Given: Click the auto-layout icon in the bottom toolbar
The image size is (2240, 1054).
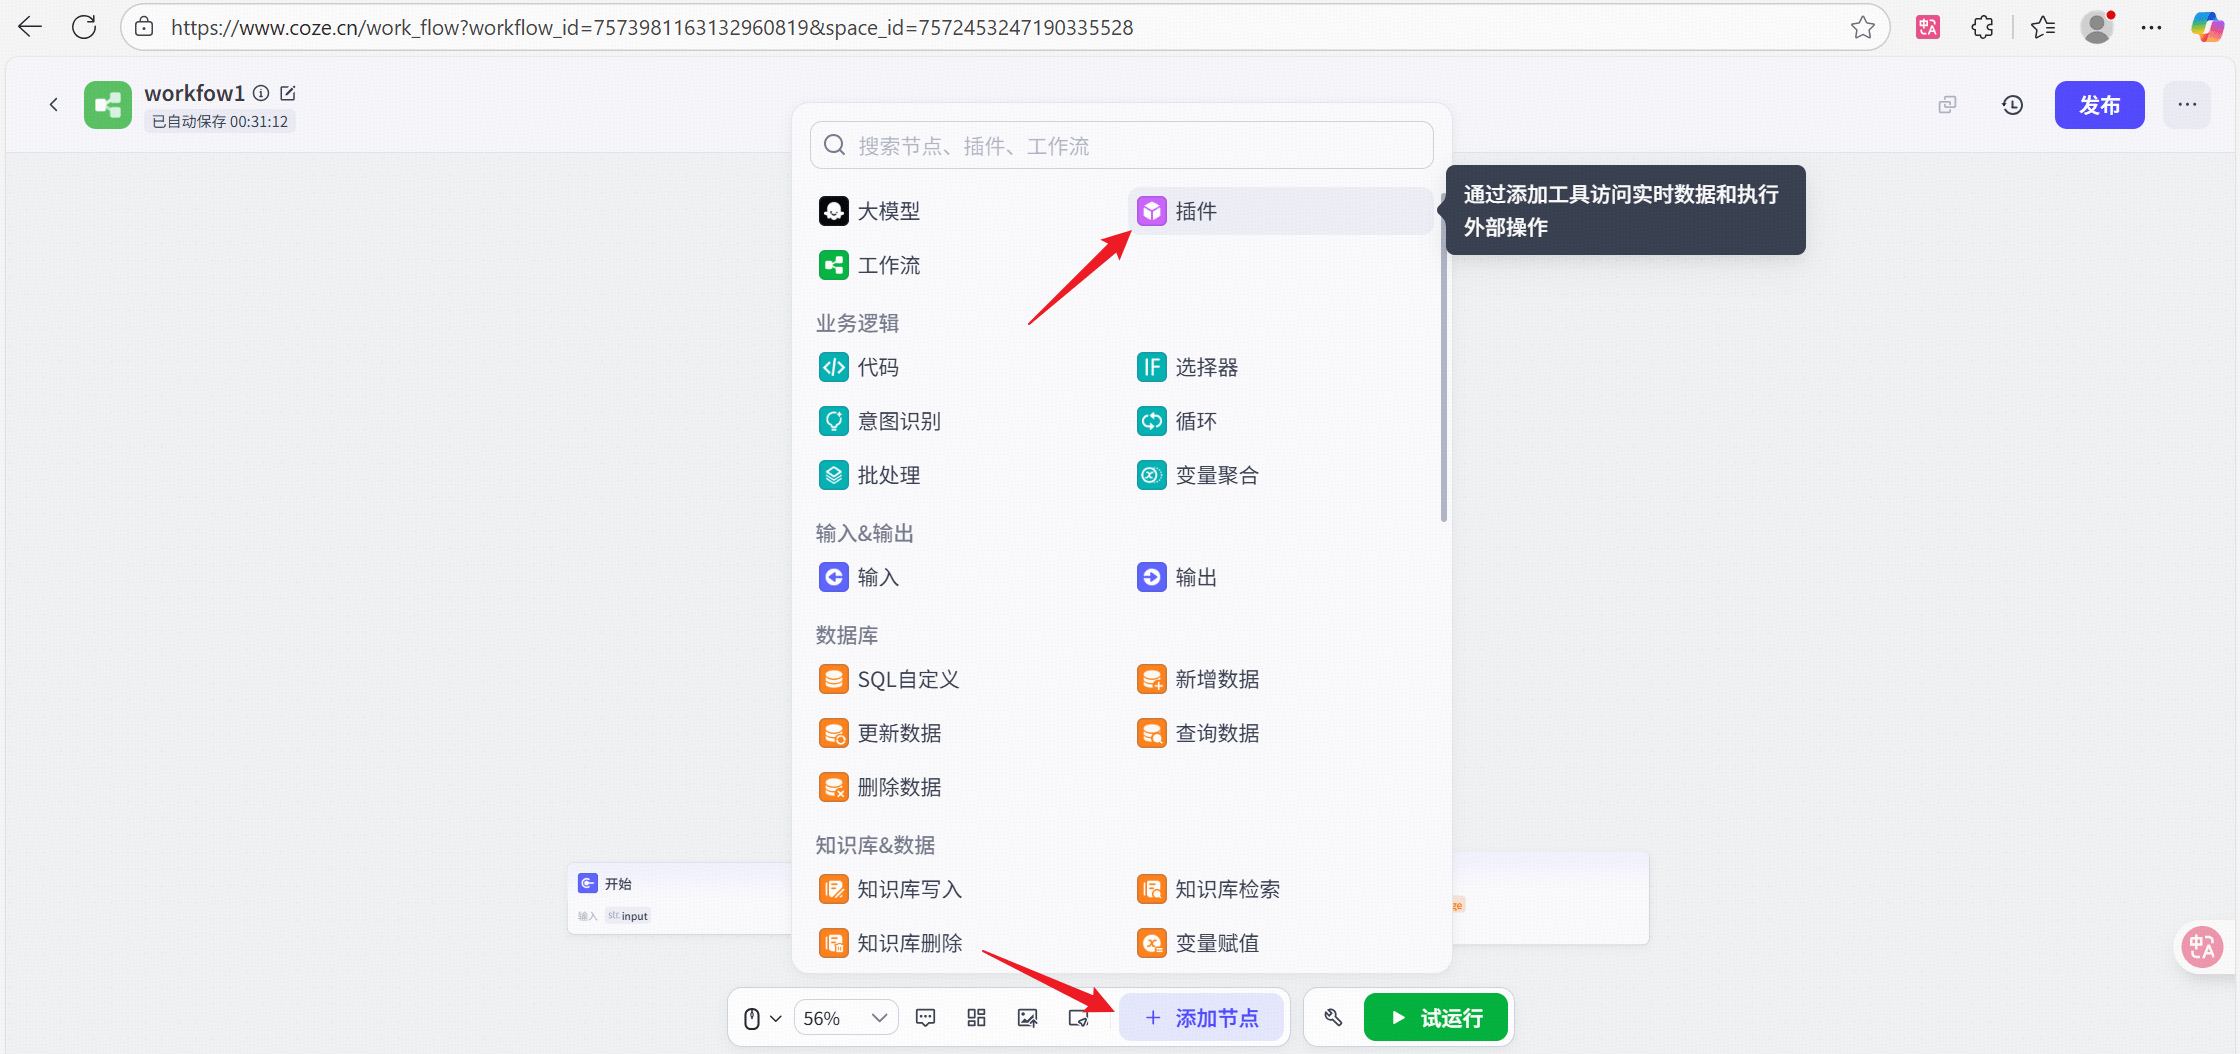Looking at the screenshot, I should 976,1017.
